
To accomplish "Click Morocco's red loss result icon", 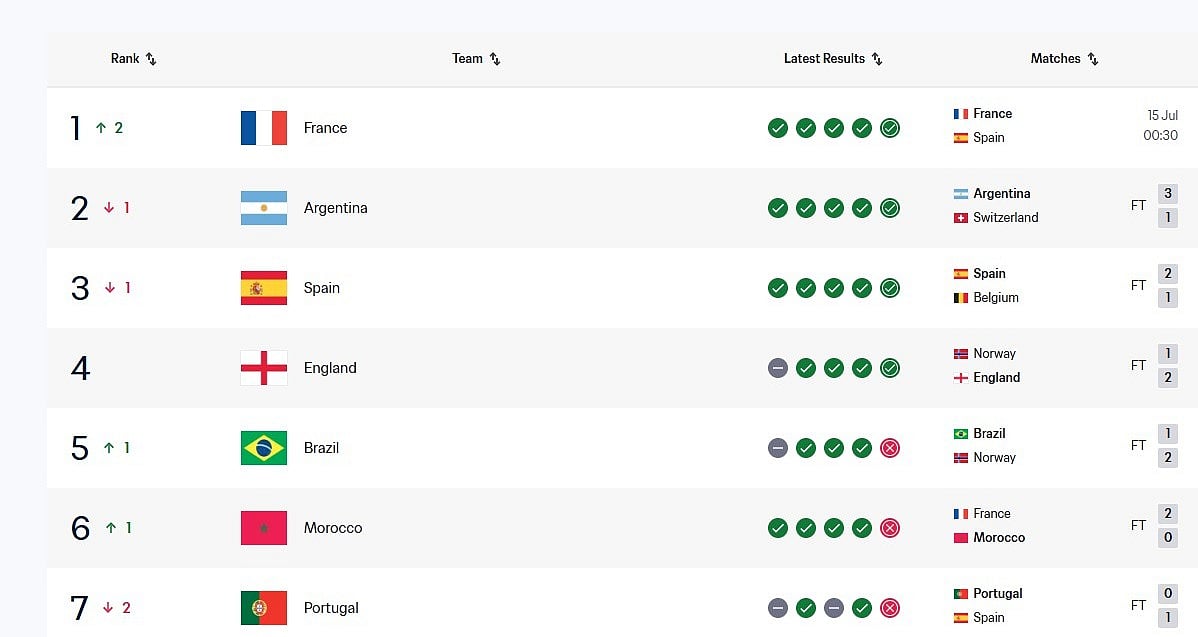I will pyautogui.click(x=890, y=528).
